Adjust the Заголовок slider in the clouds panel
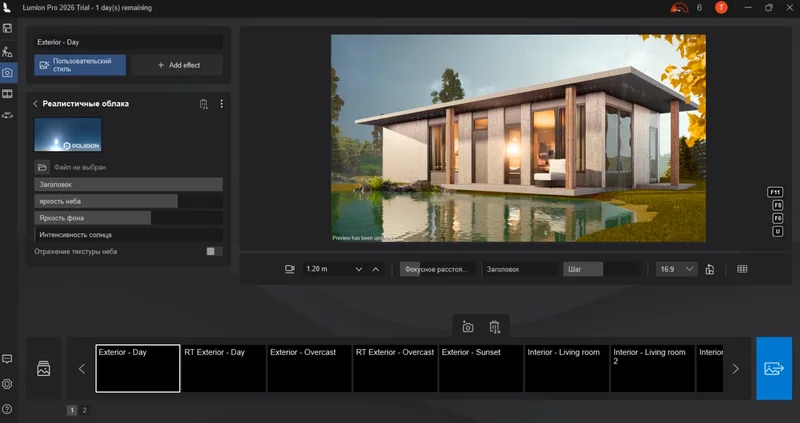Image resolution: width=800 pixels, height=423 pixels. [129, 184]
